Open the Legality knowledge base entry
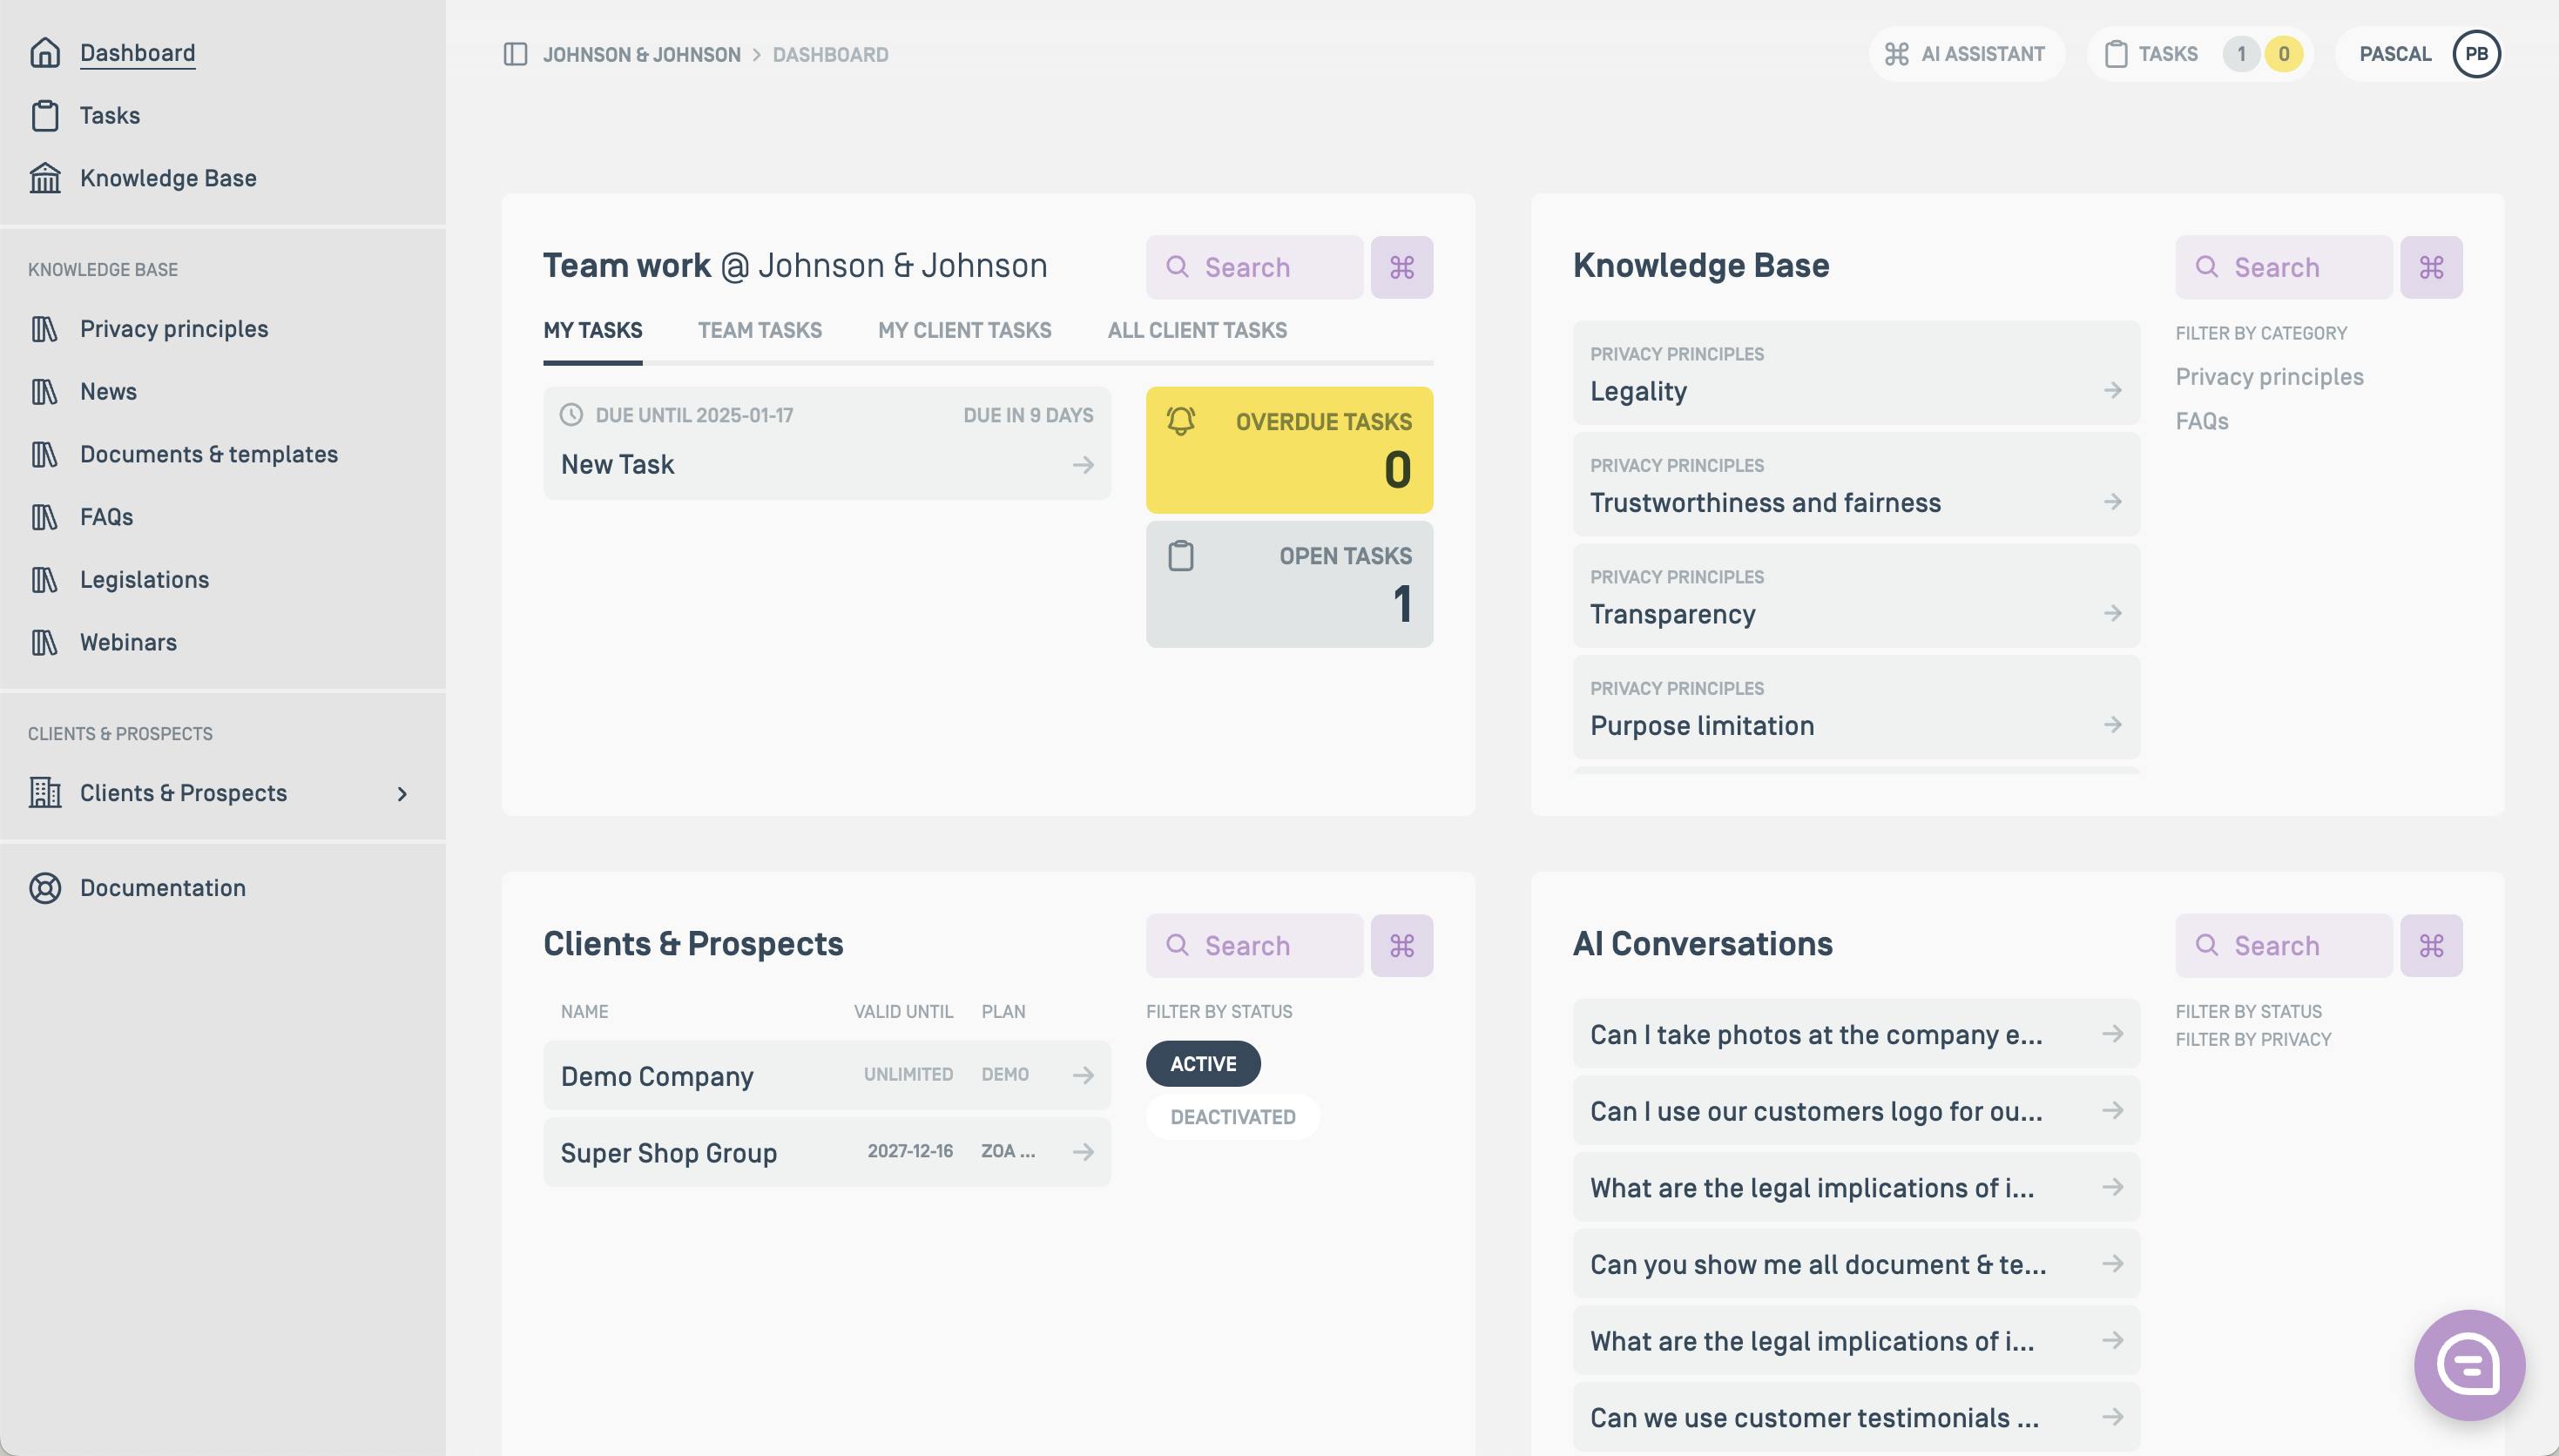Image resolution: width=2559 pixels, height=1456 pixels. [1855, 374]
